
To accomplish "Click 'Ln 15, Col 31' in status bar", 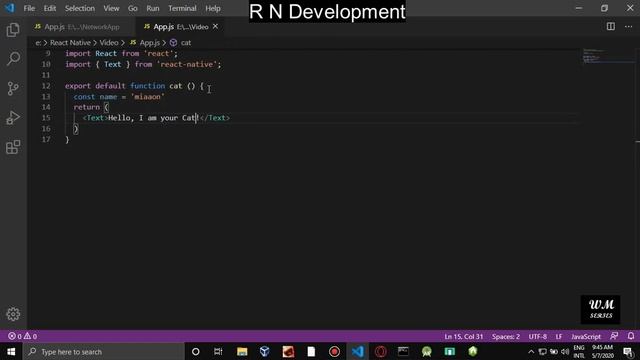I will 463,336.
